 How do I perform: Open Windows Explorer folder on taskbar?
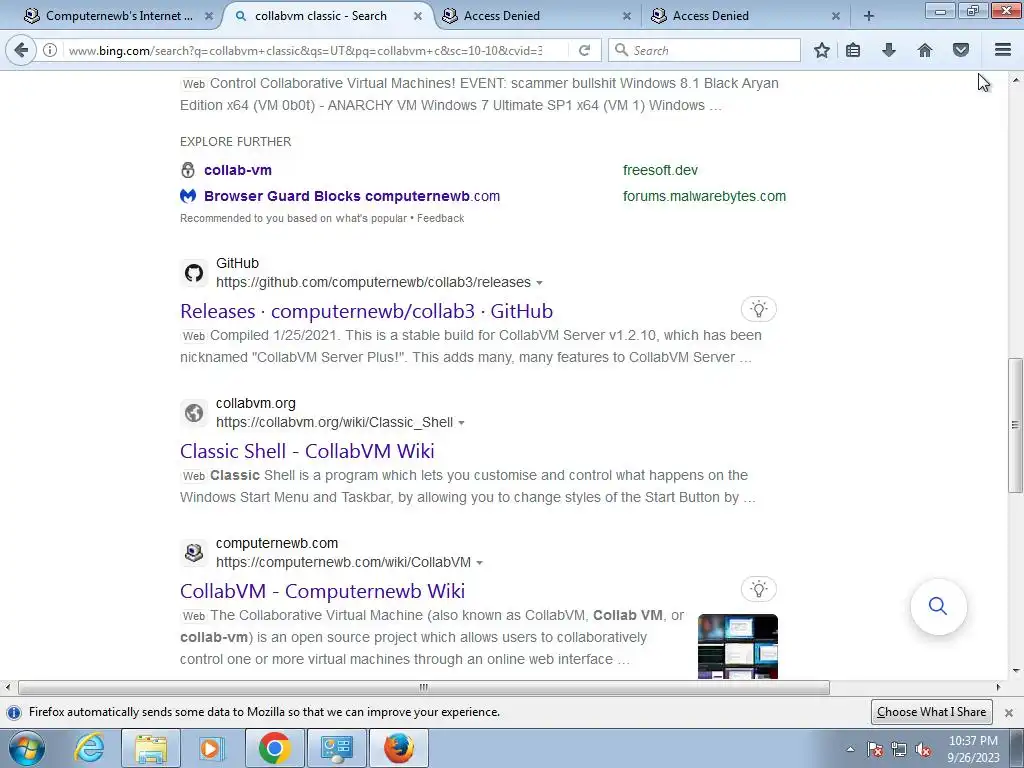click(x=151, y=748)
